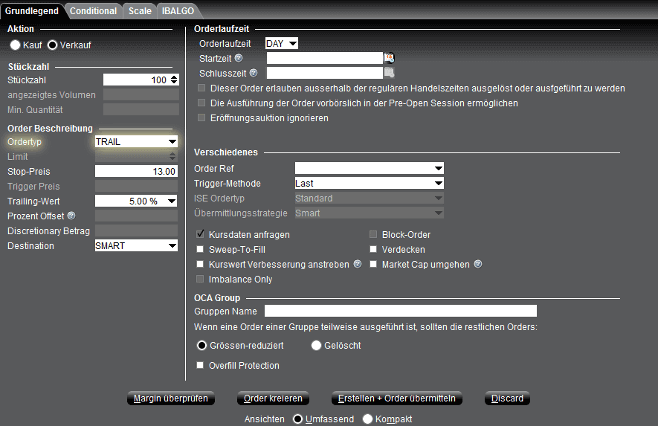Open the IBALGO tab
The width and height of the screenshot is (658, 426).
point(178,11)
